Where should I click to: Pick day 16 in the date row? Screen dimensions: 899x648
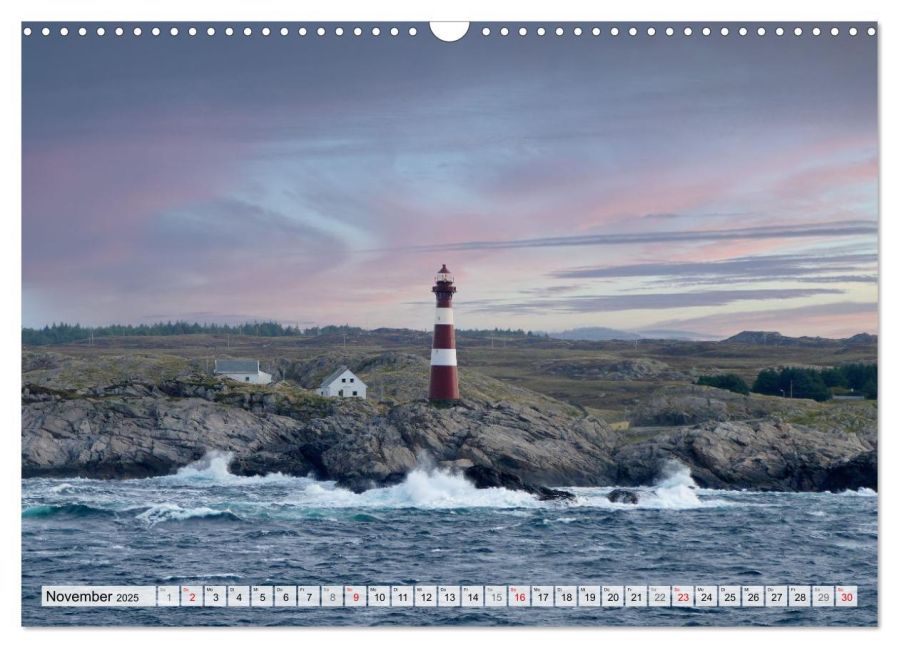(x=519, y=597)
